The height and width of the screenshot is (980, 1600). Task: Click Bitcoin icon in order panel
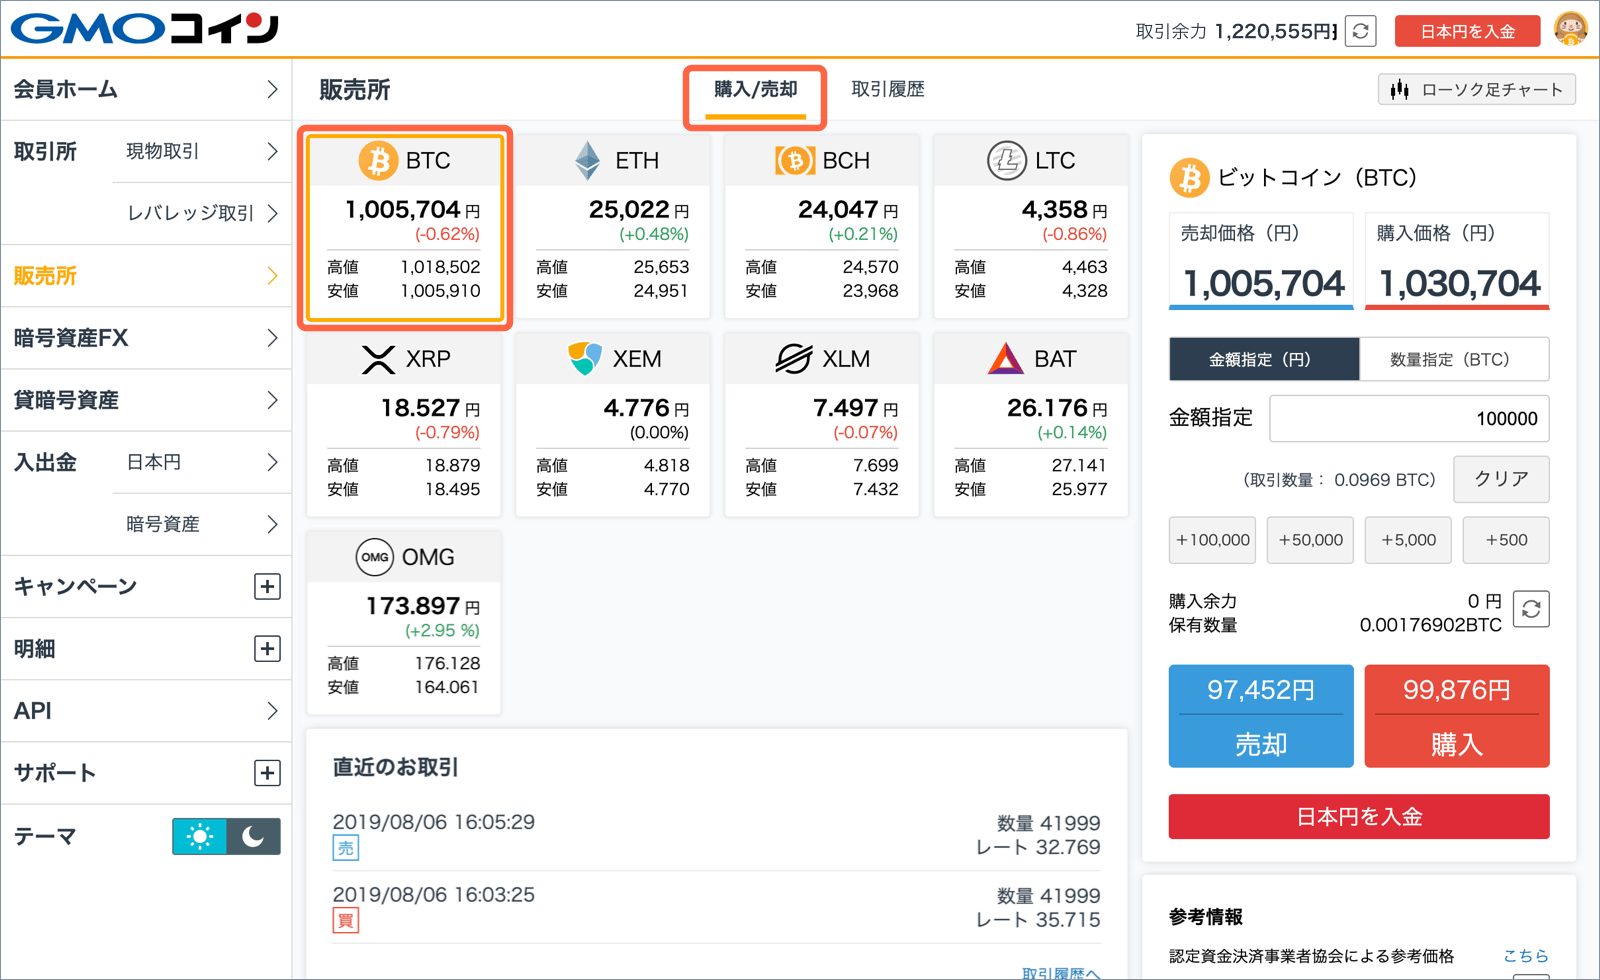coord(1189,178)
